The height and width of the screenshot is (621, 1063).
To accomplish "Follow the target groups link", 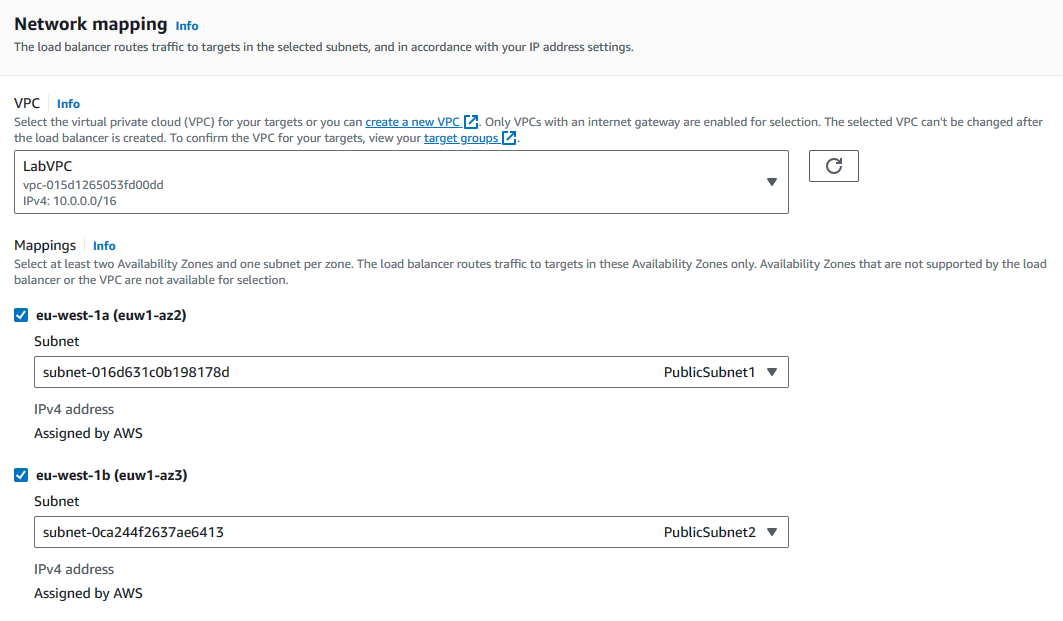I will click(461, 138).
